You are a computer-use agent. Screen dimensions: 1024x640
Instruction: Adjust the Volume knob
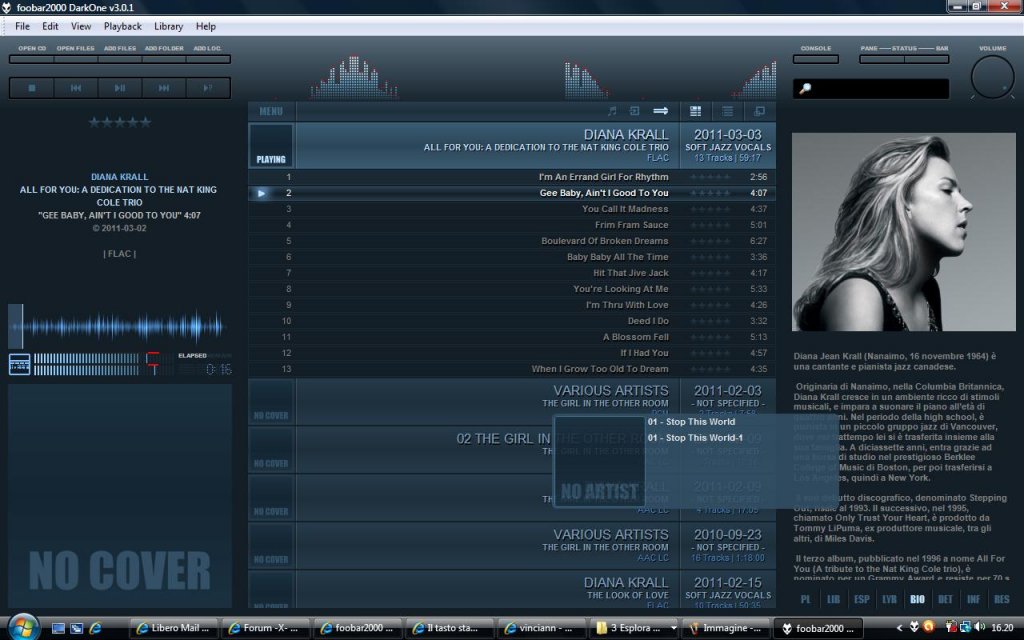[x=992, y=77]
